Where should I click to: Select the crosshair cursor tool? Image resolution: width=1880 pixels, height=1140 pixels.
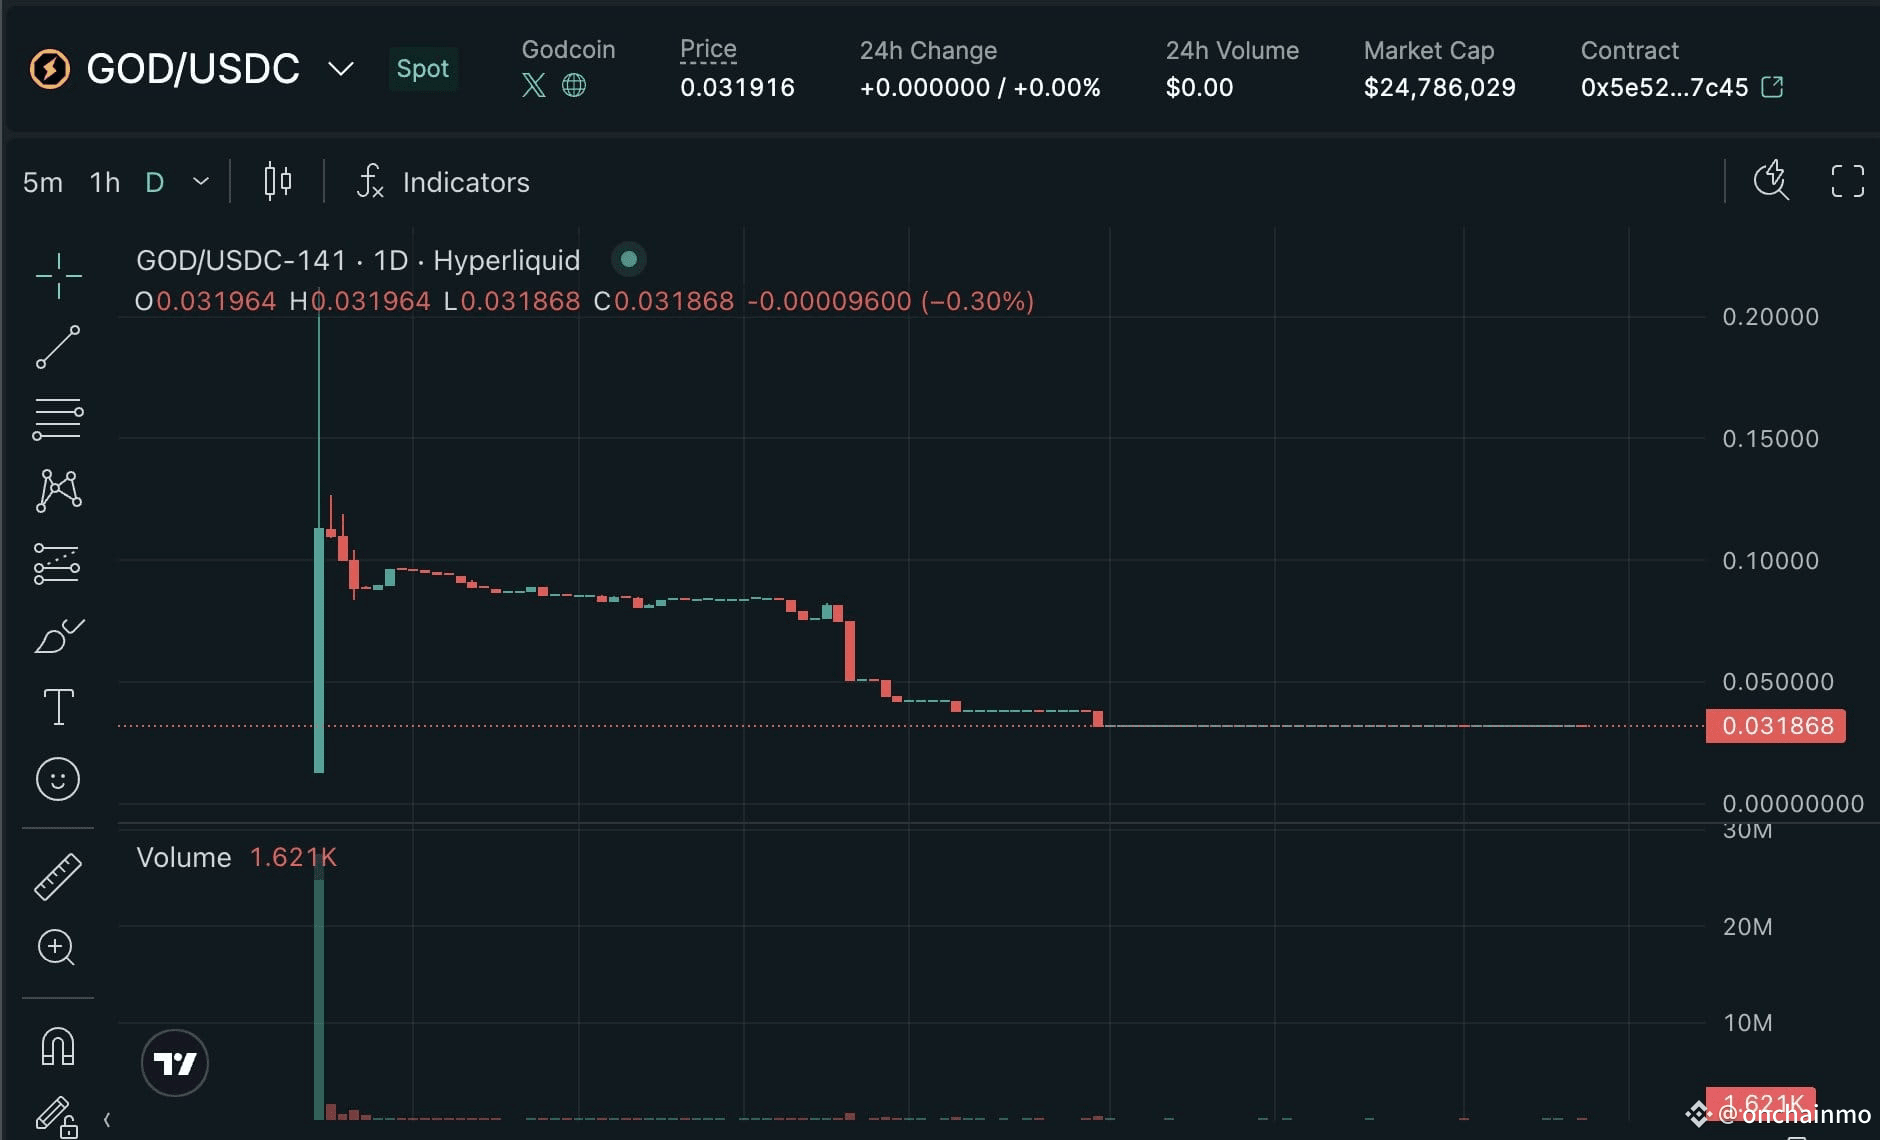click(x=58, y=276)
